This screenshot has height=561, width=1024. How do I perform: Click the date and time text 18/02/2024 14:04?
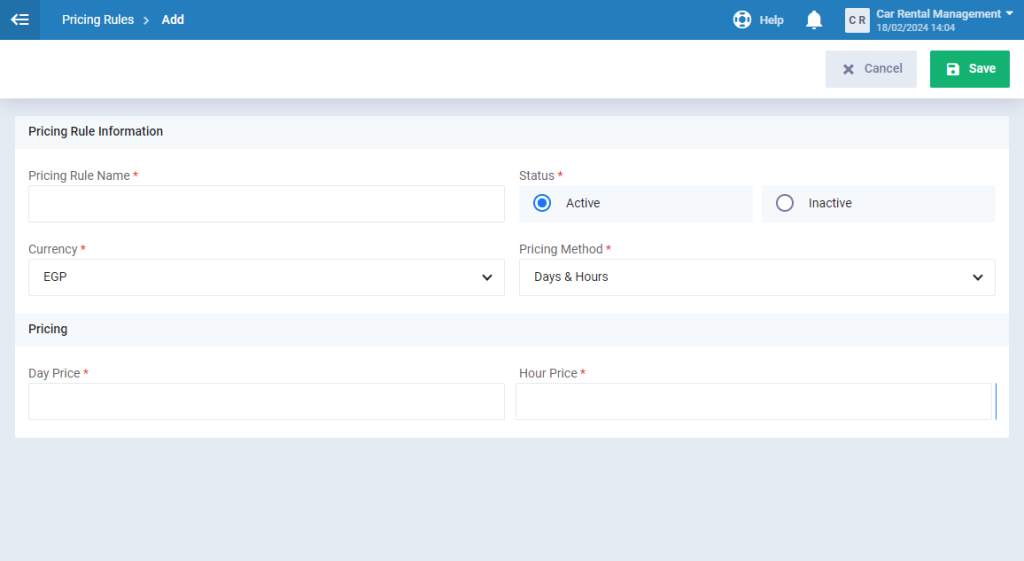[x=916, y=27]
